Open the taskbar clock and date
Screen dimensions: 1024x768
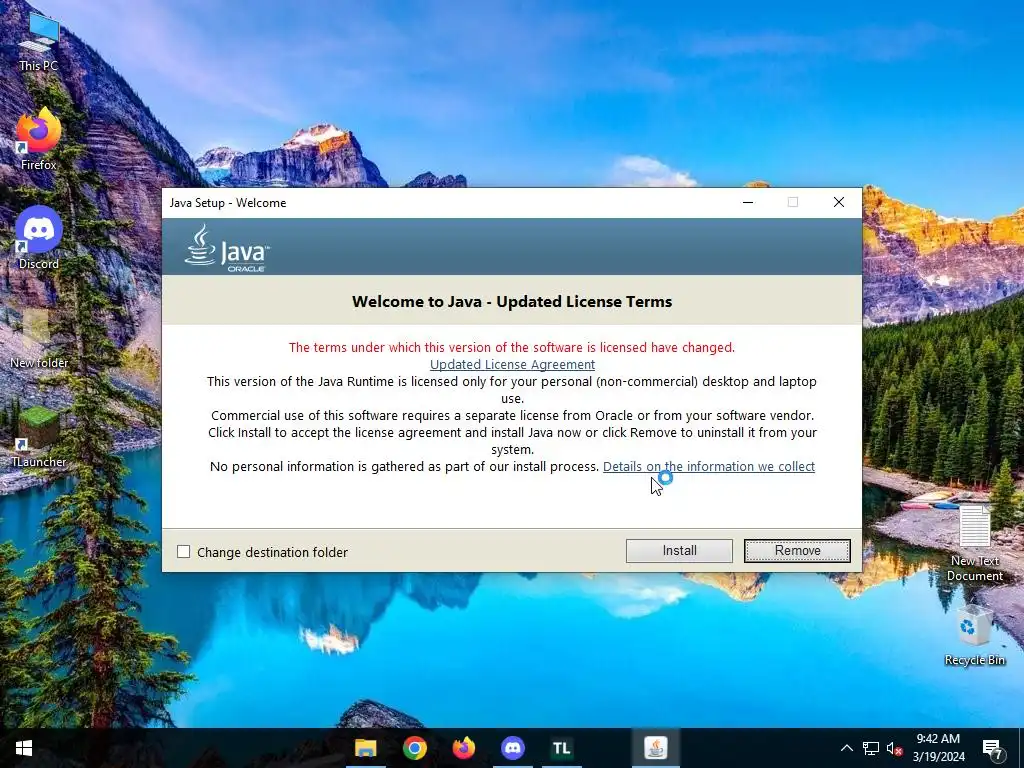(938, 748)
